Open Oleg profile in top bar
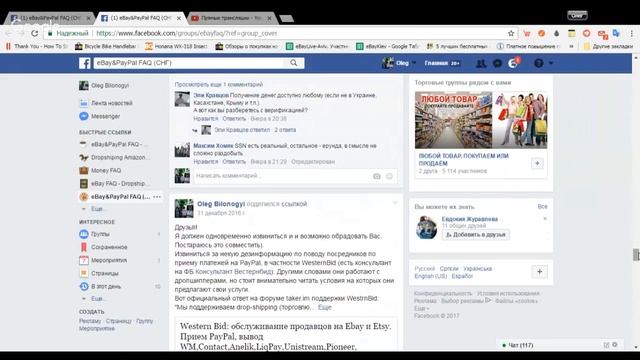The image size is (640, 360). 396,63
